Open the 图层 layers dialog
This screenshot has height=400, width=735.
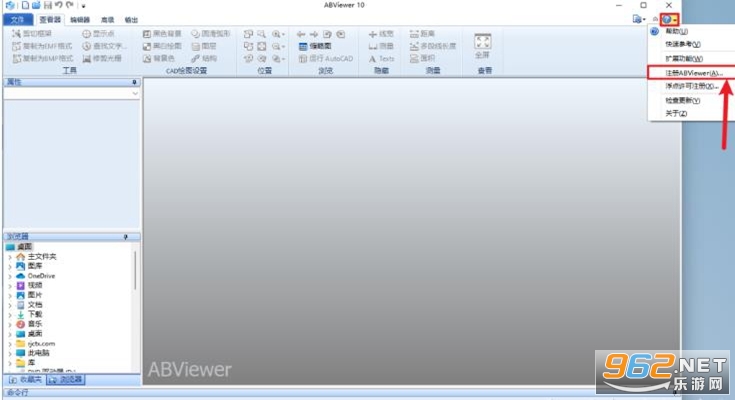click(204, 46)
